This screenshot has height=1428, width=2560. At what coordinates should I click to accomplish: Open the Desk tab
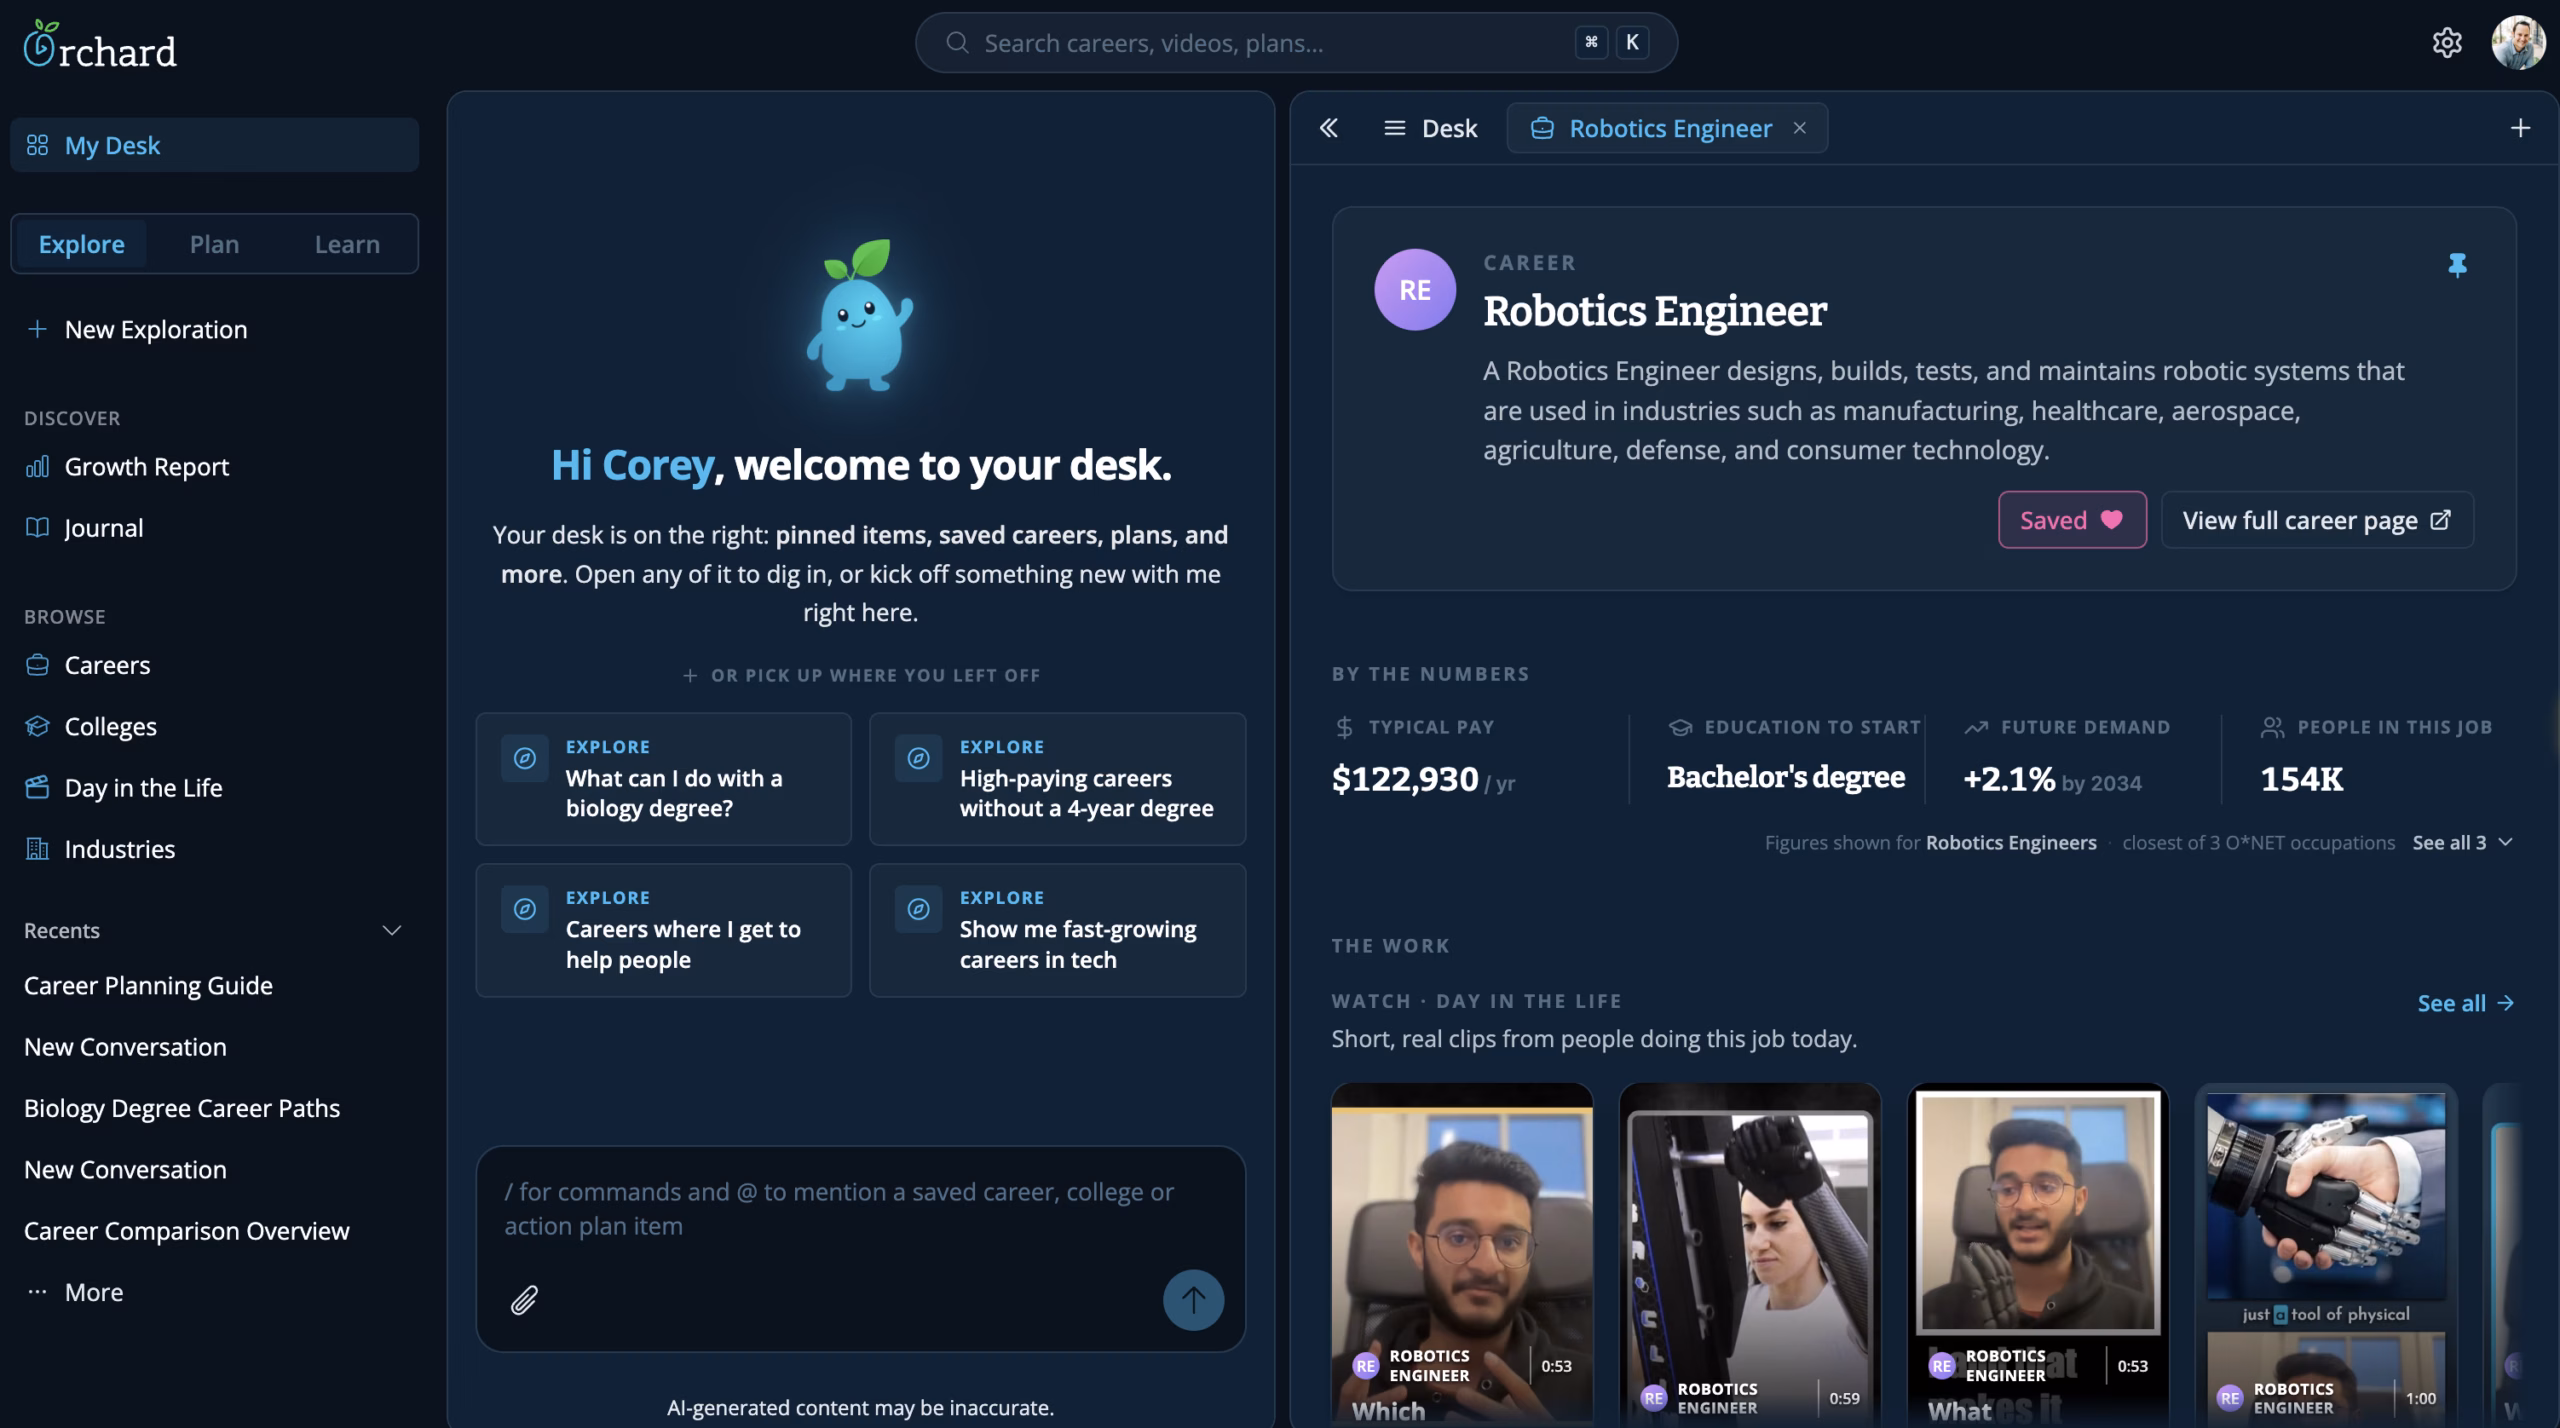point(1430,128)
